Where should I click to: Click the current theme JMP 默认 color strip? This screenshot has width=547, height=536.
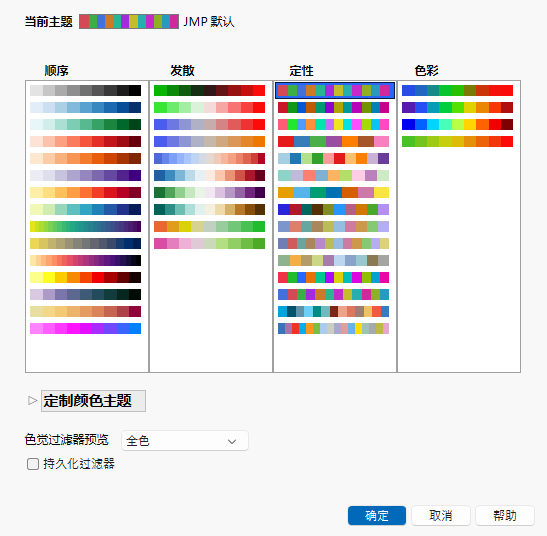pyautogui.click(x=129, y=22)
